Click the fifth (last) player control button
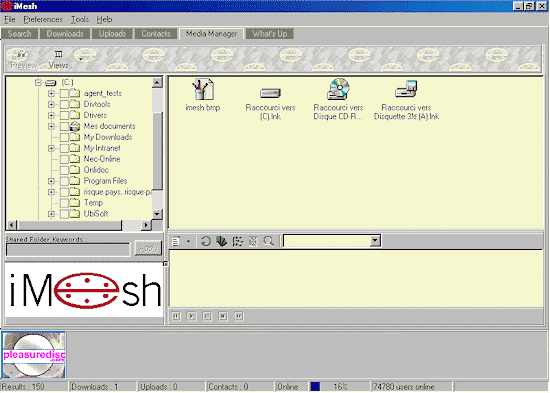The height and width of the screenshot is (393, 550). tap(239, 317)
